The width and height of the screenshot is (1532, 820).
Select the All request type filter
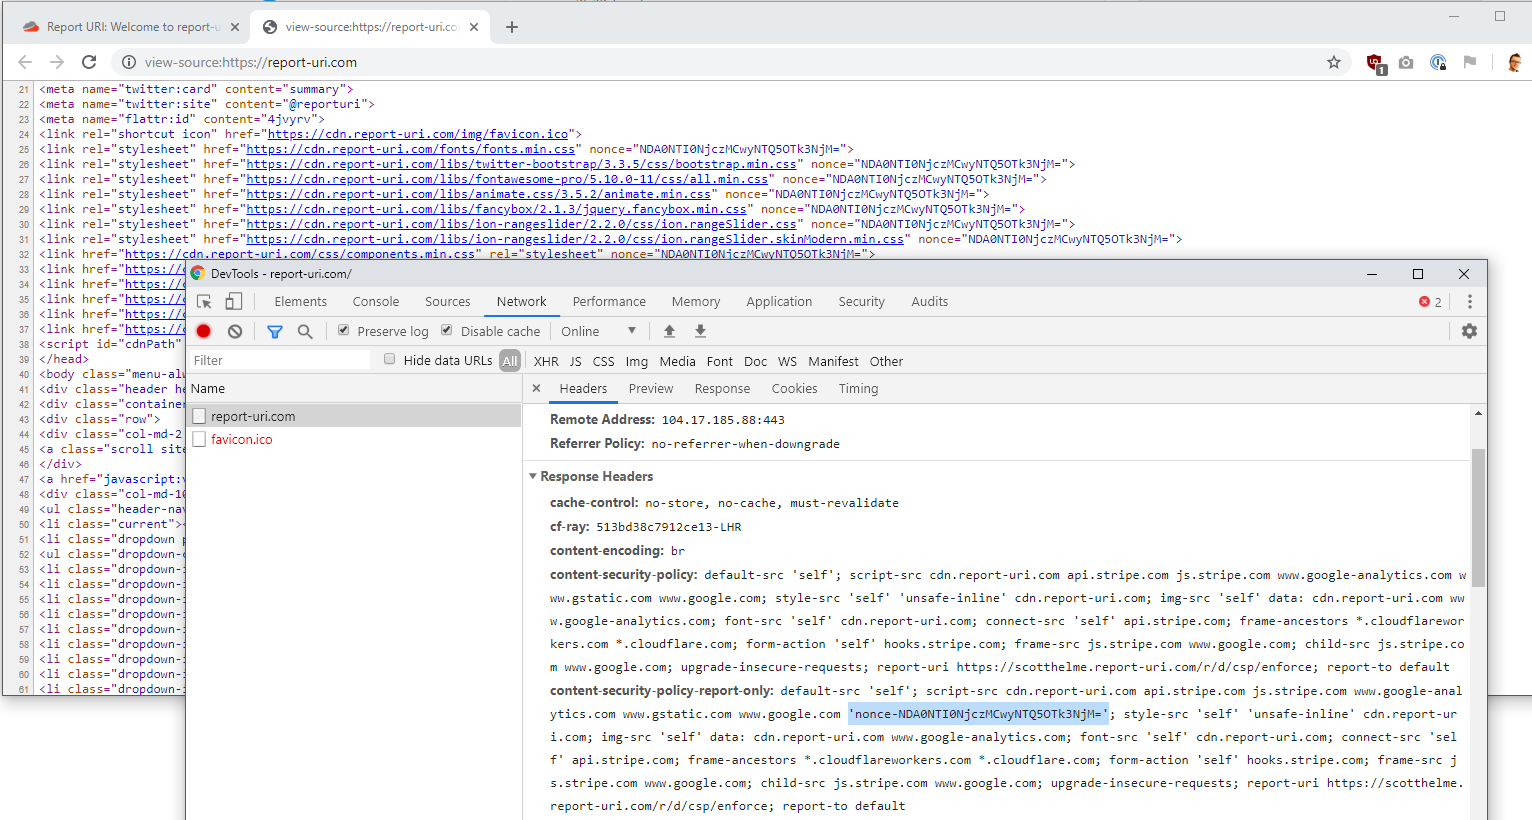coord(510,361)
